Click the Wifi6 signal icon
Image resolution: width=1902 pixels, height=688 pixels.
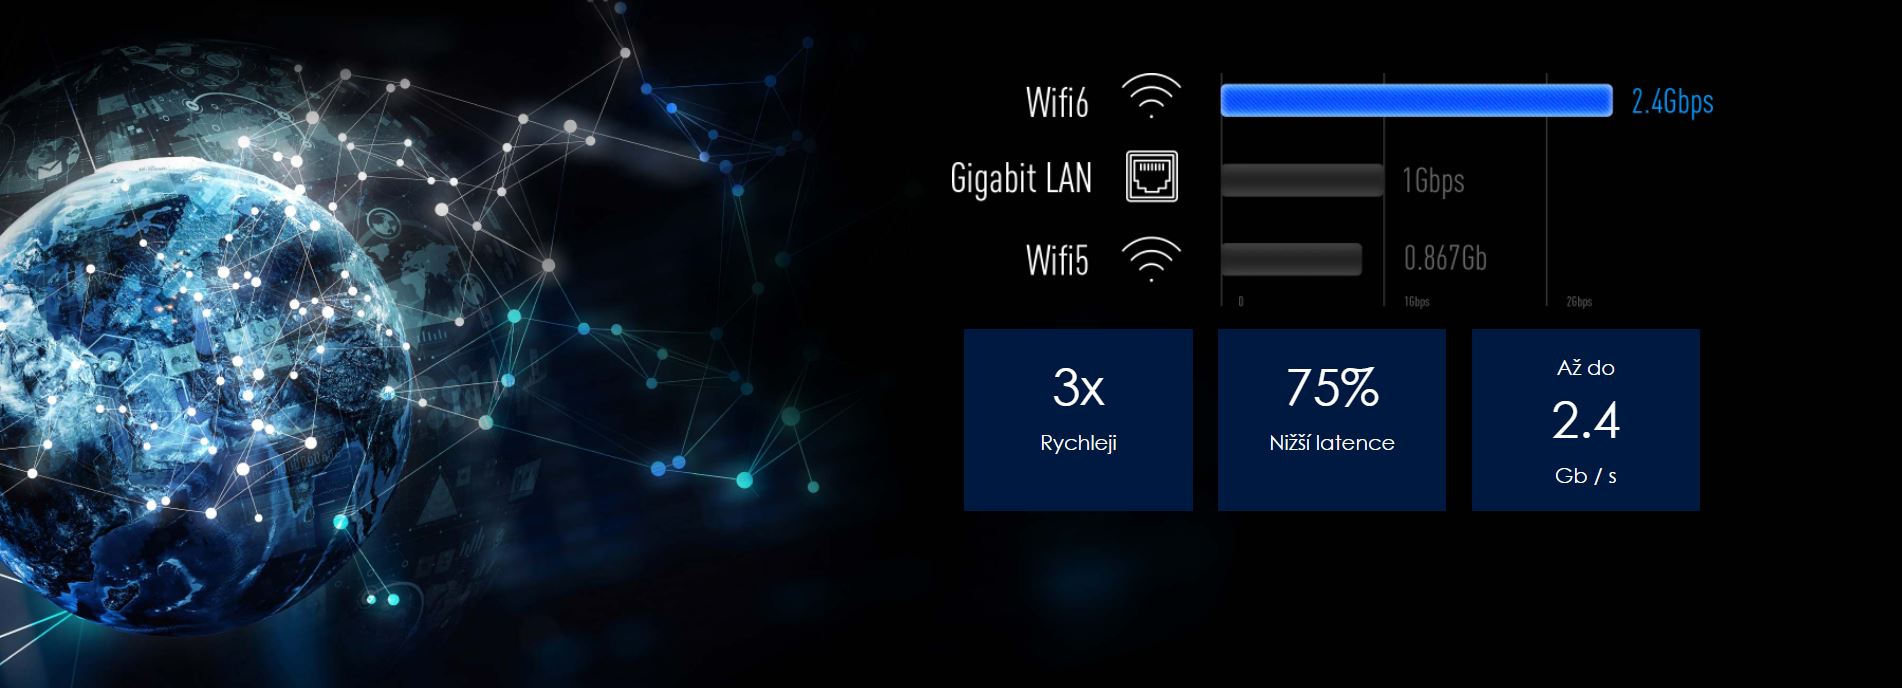coord(1151,97)
